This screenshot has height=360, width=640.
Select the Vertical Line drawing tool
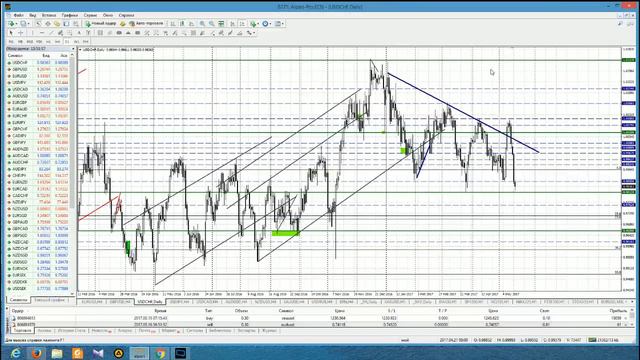[32, 33]
